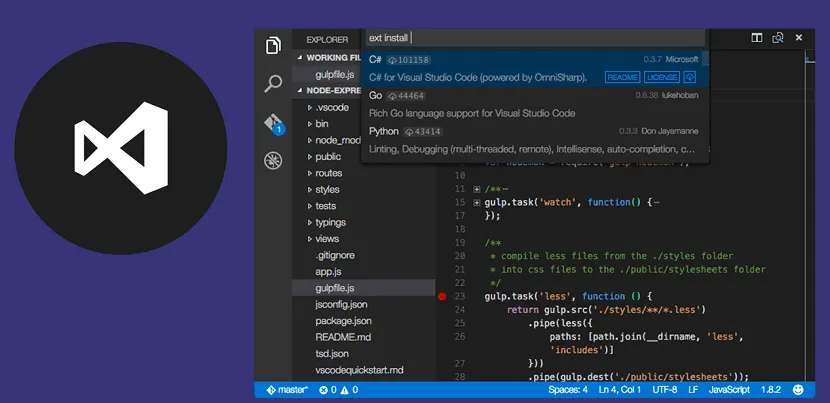Unfold the collapsed block at line 11

476,189
